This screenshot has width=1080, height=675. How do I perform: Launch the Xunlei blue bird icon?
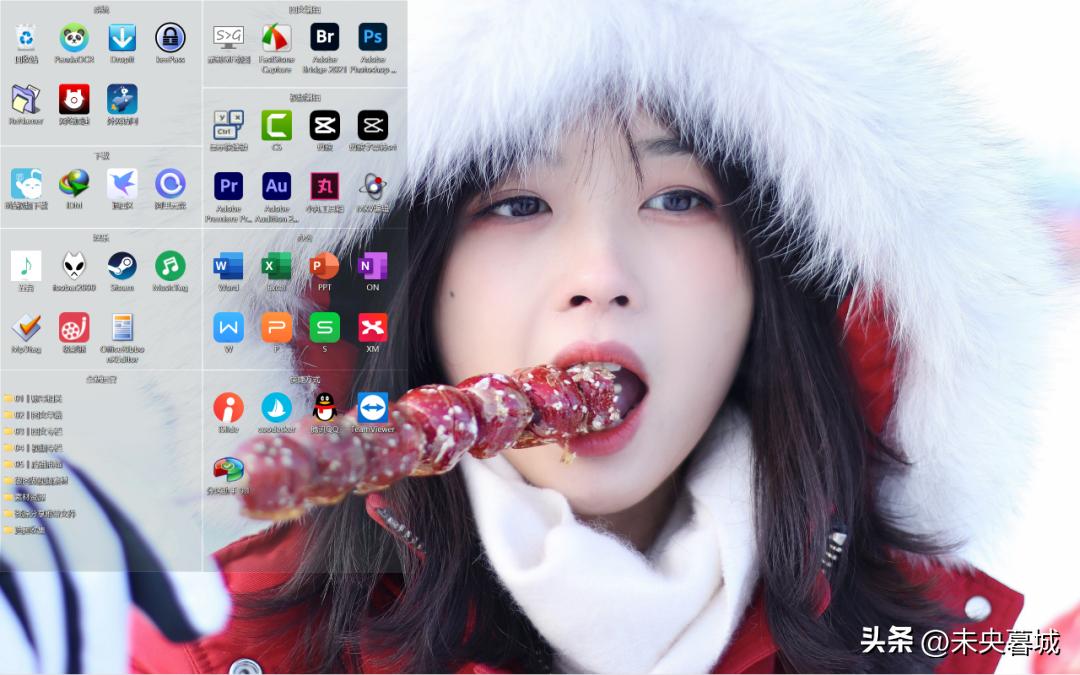pos(122,184)
